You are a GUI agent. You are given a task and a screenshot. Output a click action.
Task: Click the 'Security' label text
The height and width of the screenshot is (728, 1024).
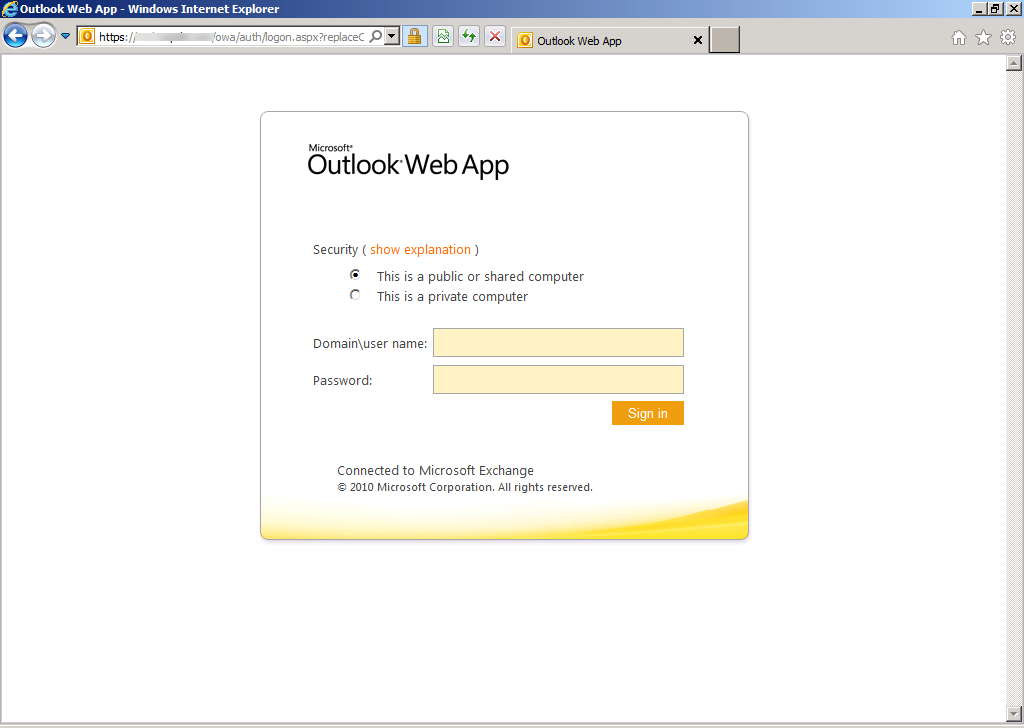pyautogui.click(x=336, y=249)
